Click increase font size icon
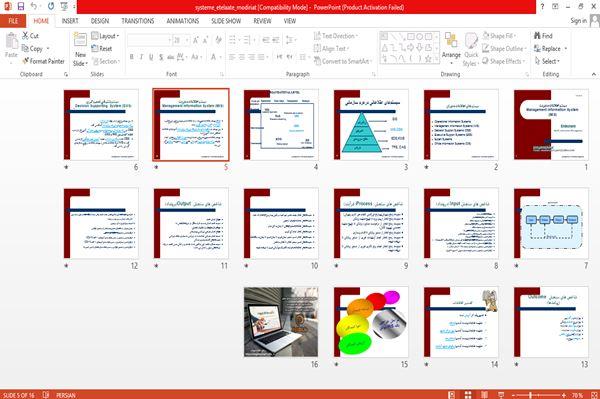 (196, 40)
